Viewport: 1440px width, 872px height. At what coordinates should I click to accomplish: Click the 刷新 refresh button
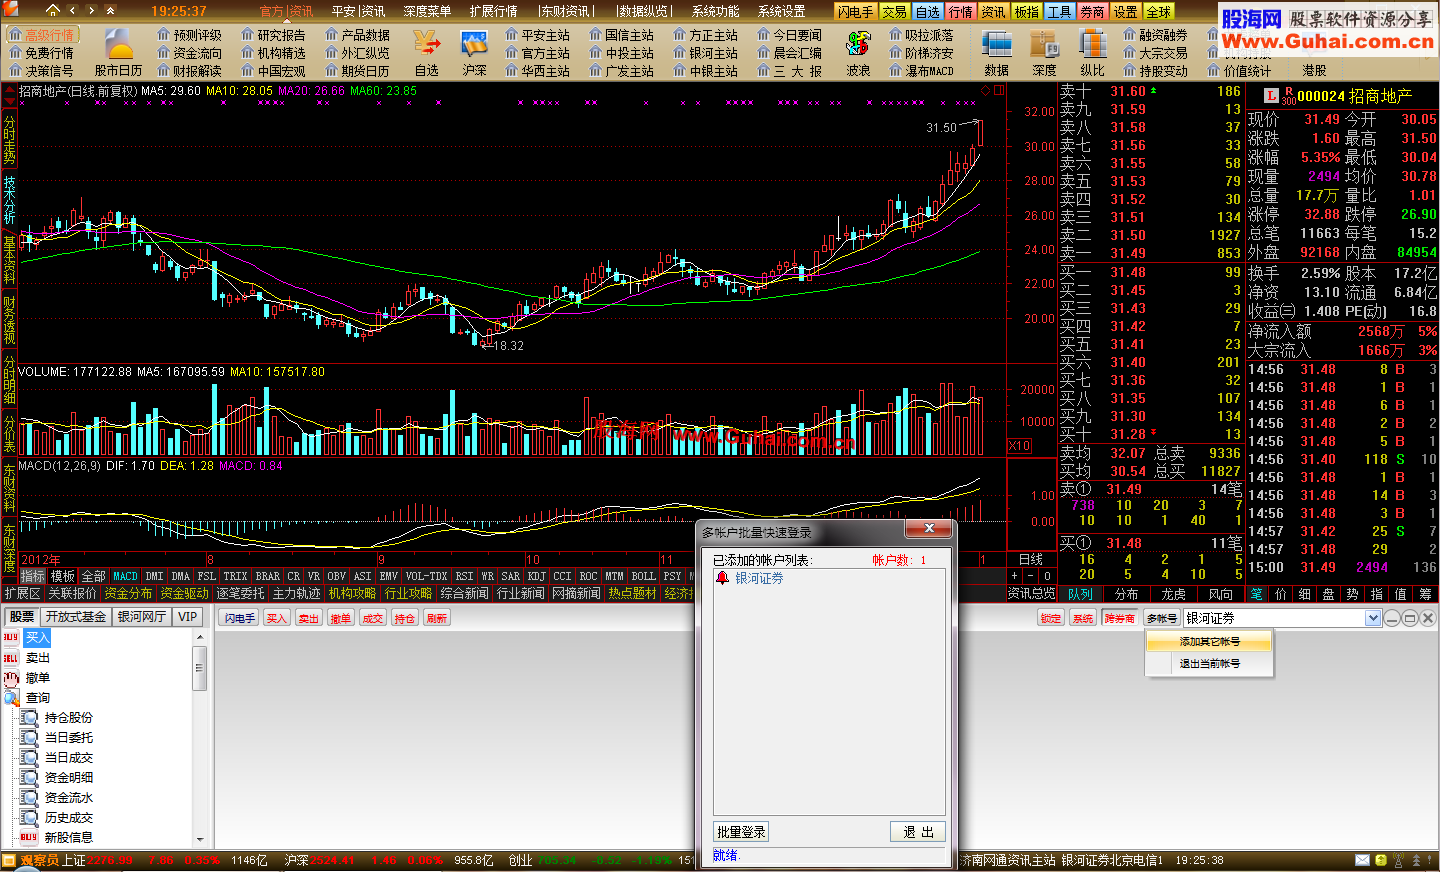coord(437,618)
